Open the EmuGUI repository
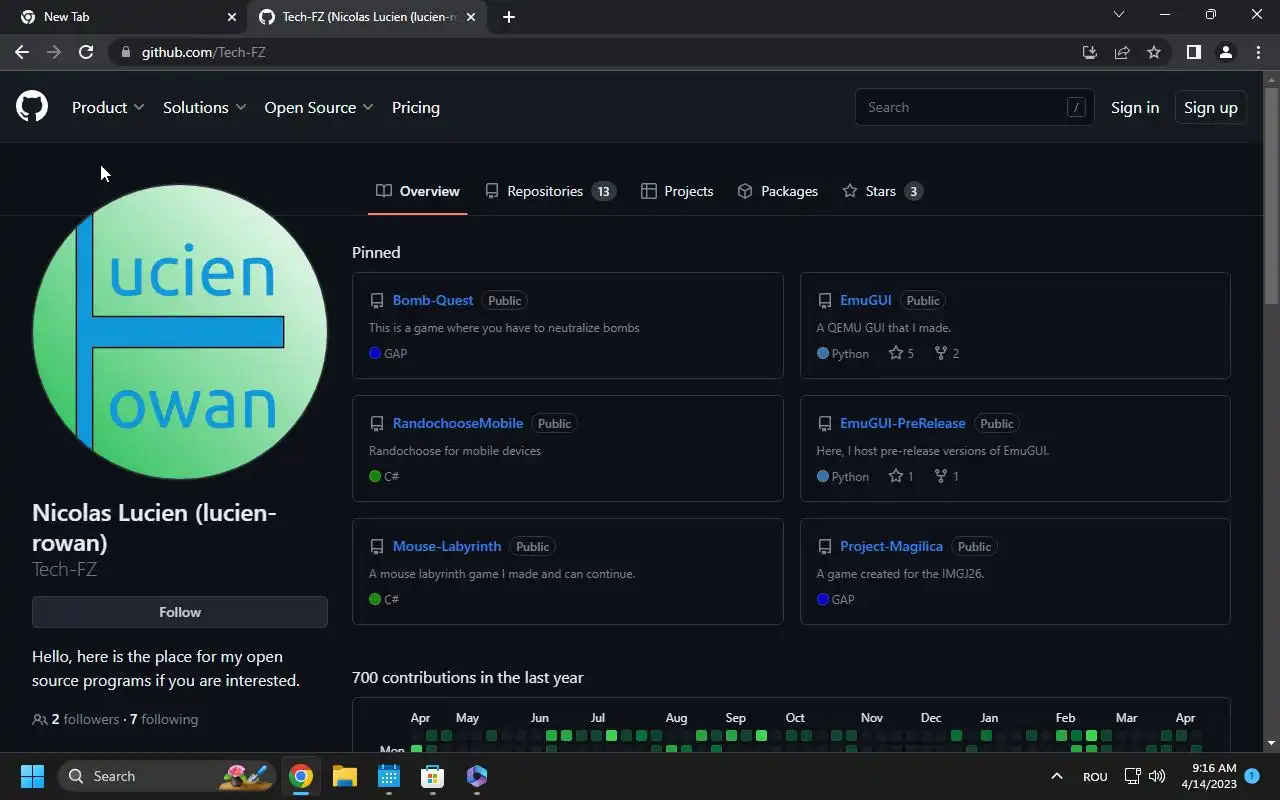The height and width of the screenshot is (800, 1280). click(x=866, y=300)
